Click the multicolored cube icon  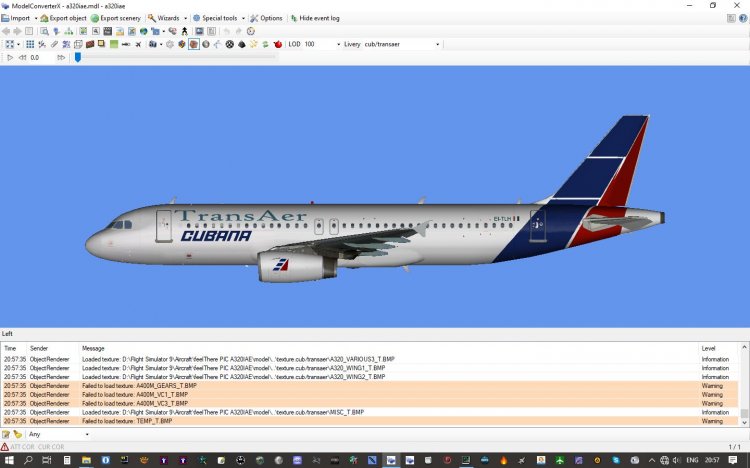tap(182, 44)
